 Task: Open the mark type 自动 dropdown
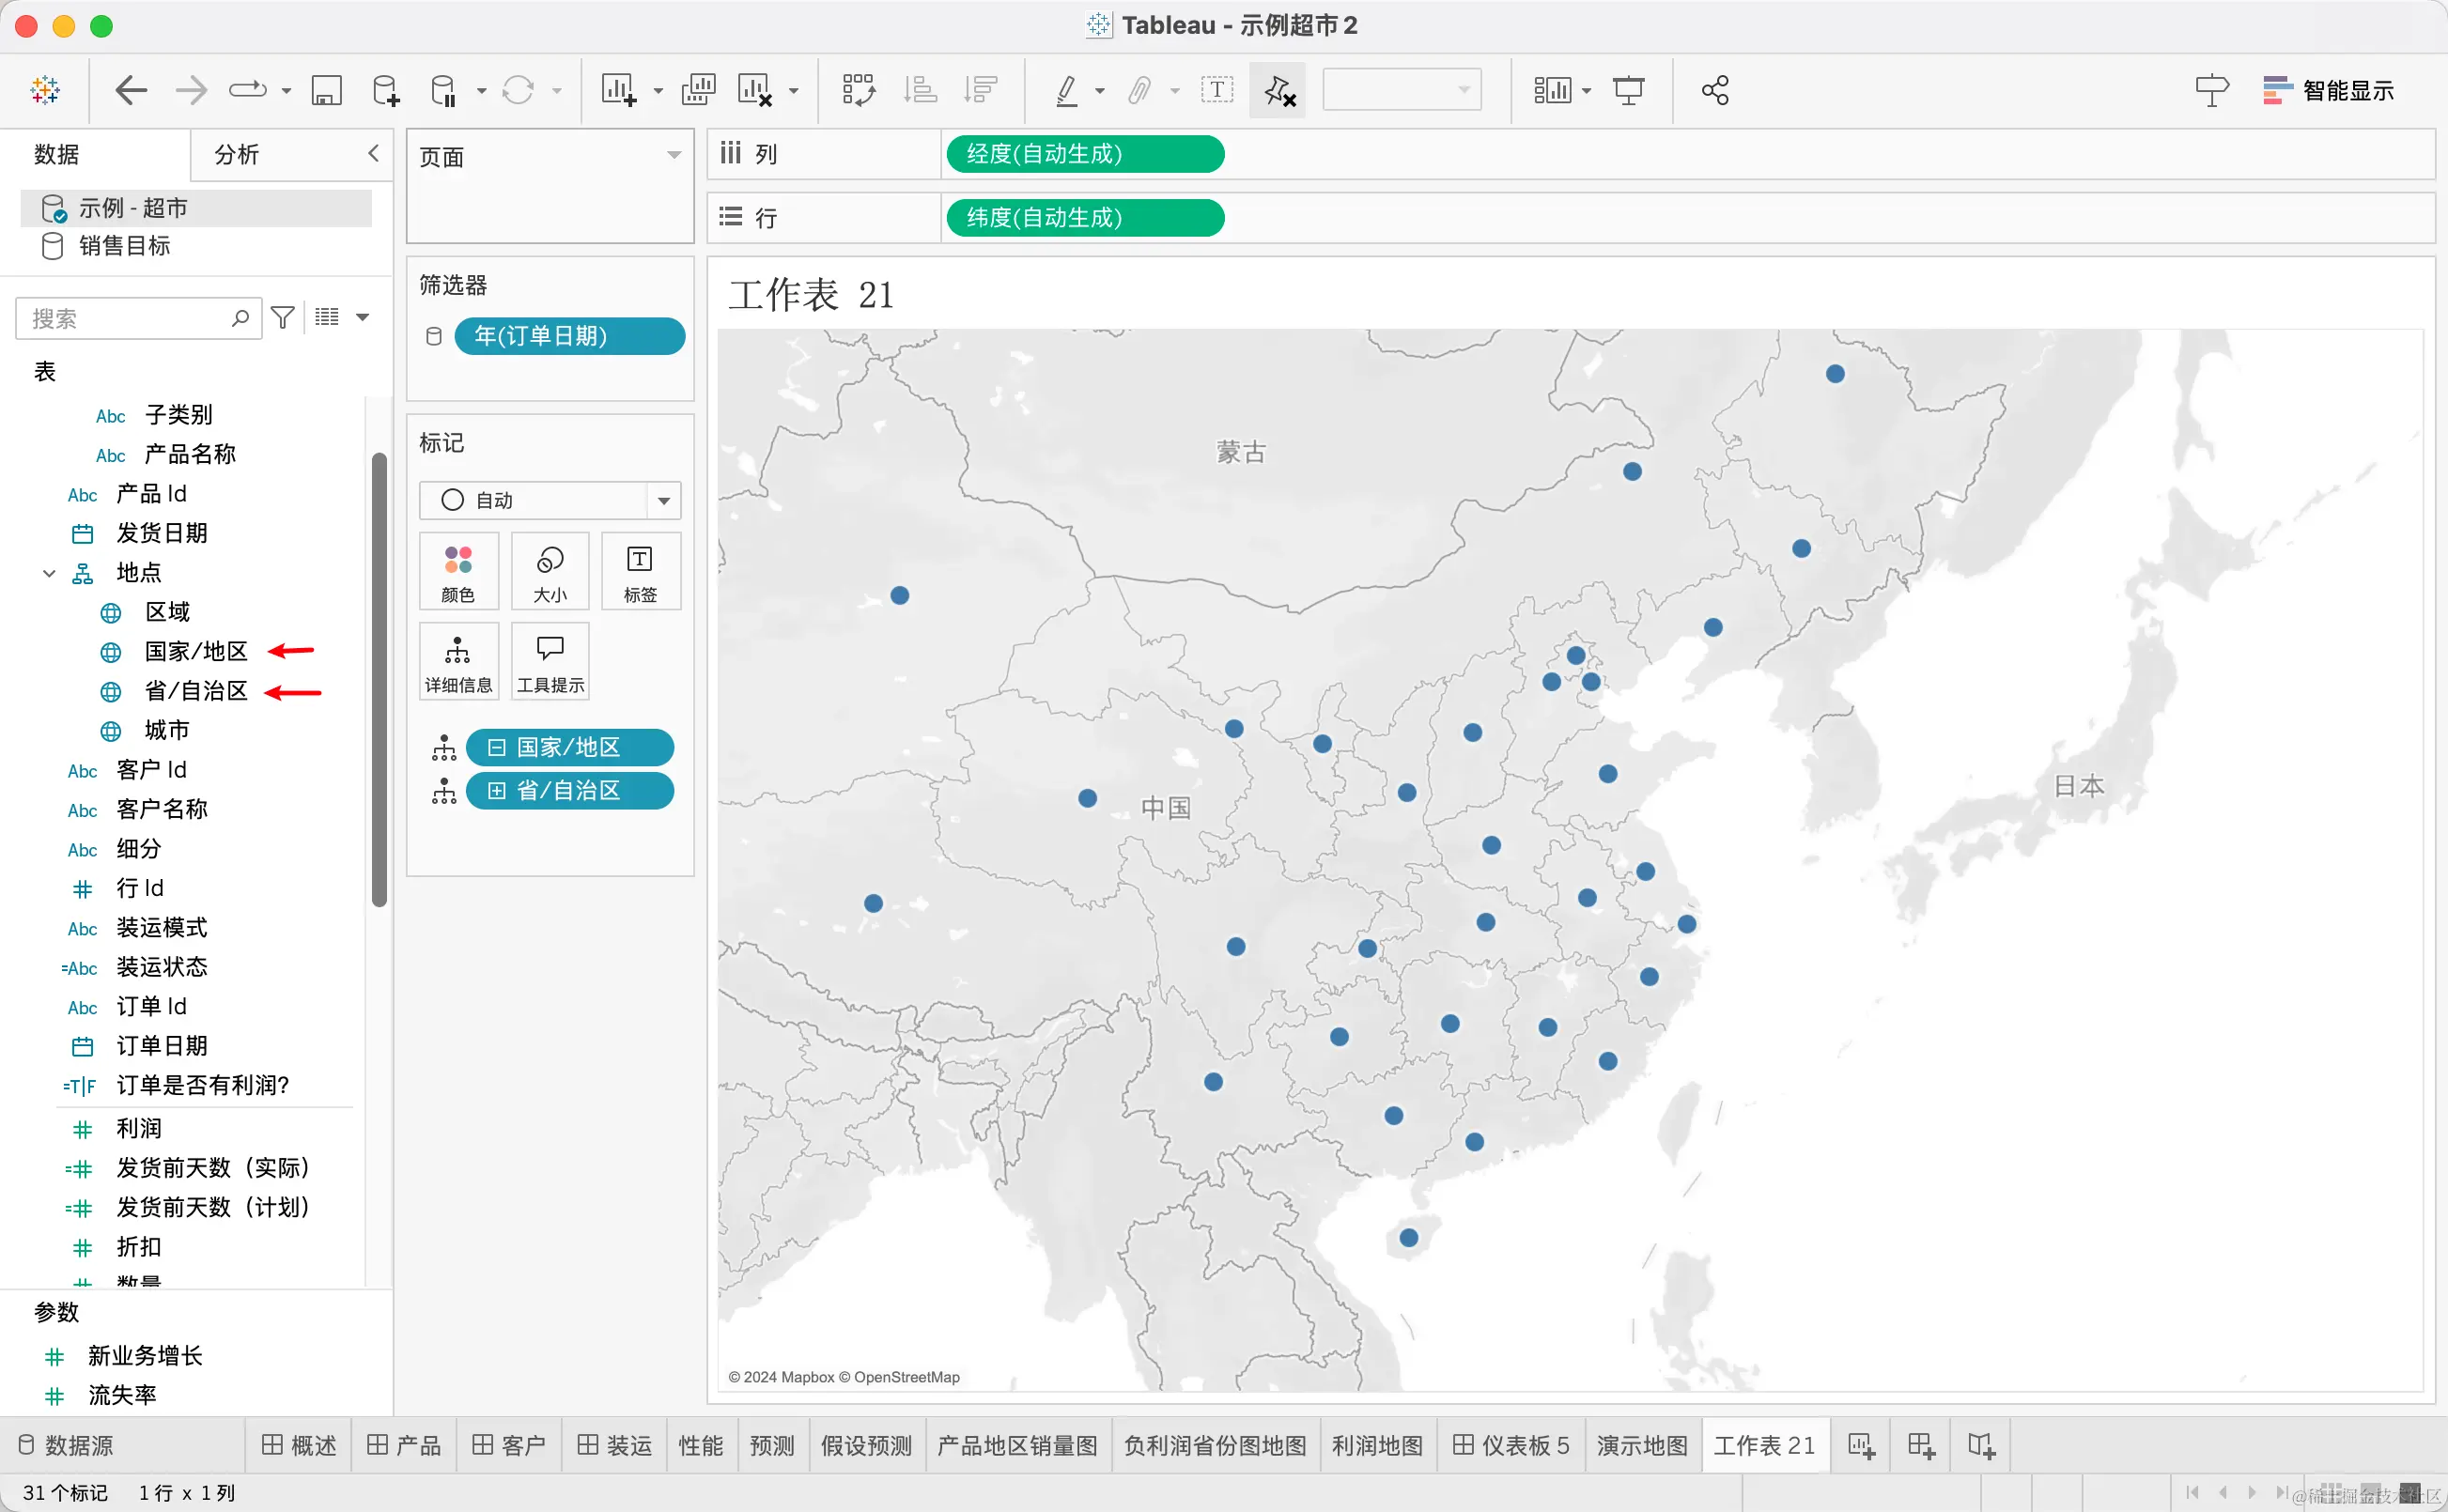[663, 500]
